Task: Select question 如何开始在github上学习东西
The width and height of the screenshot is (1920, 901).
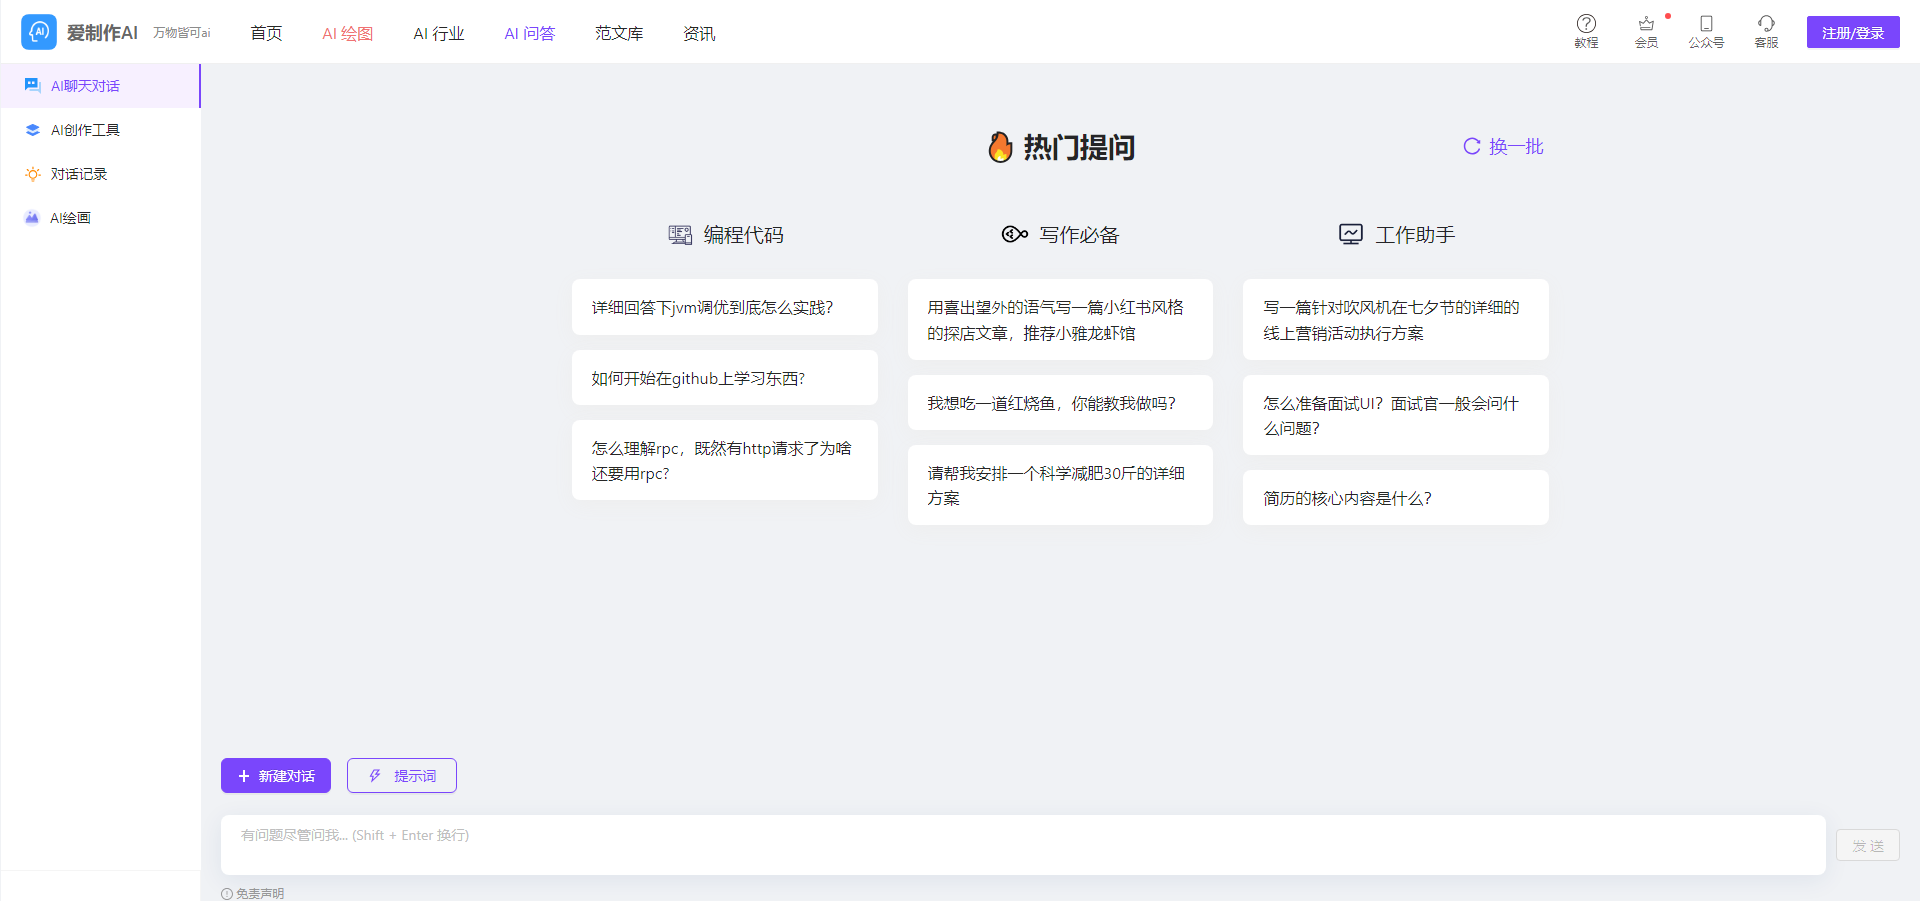Action: pos(725,378)
